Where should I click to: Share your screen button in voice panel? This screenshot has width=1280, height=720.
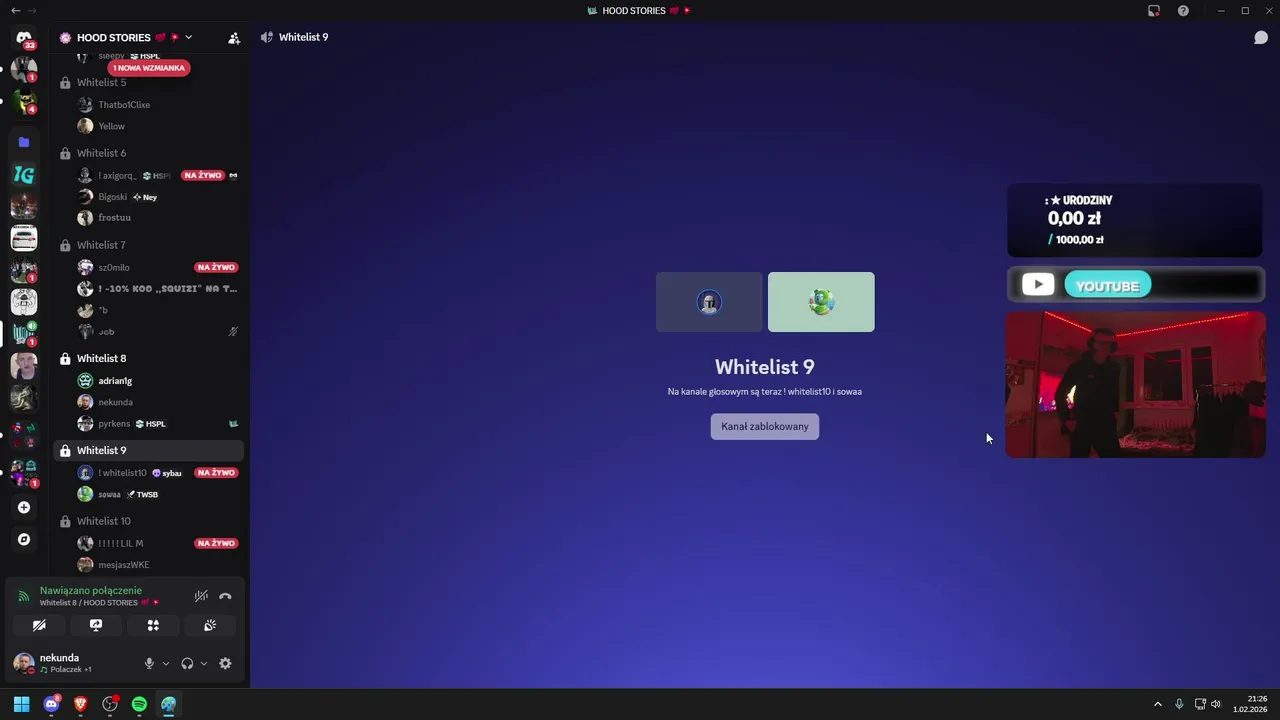pyautogui.click(x=96, y=625)
